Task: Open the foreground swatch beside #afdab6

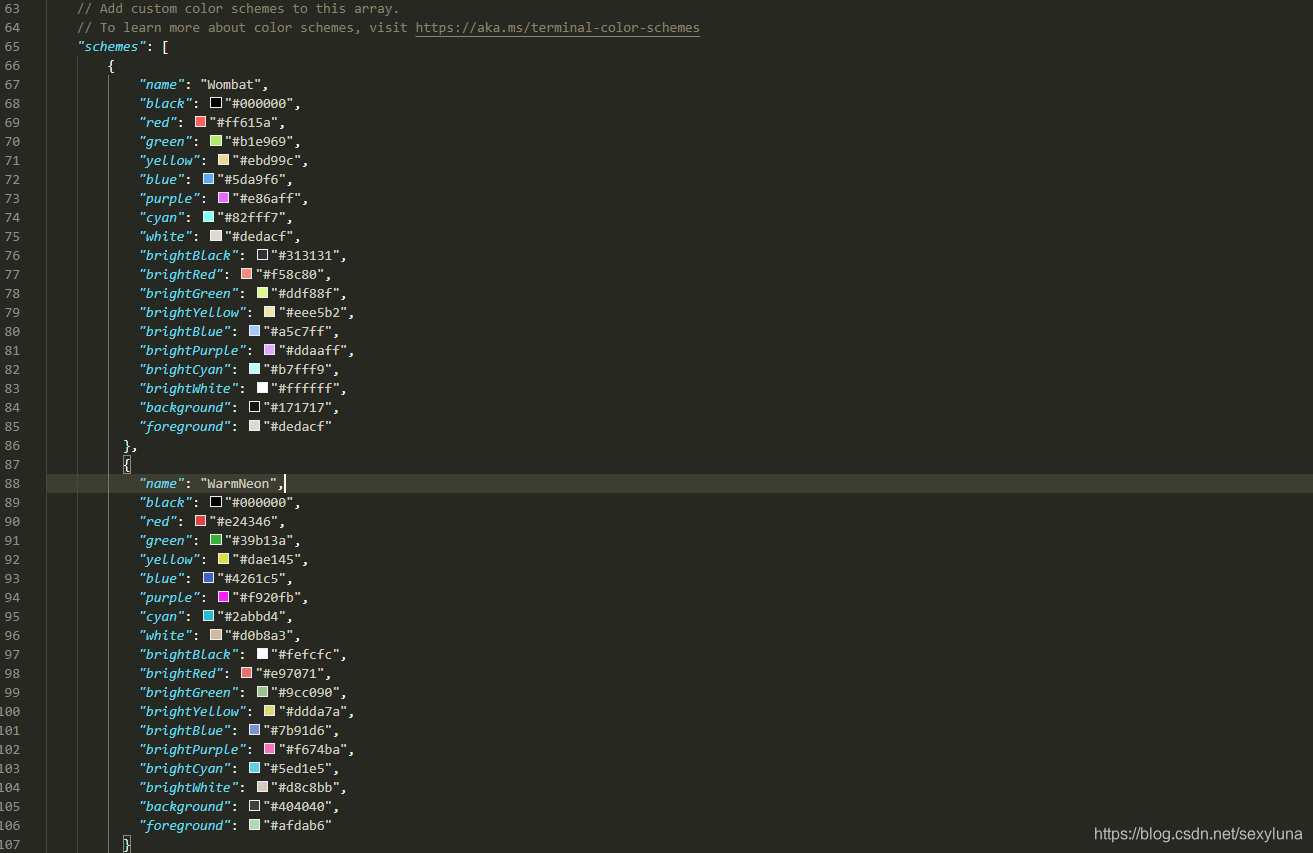Action: (x=254, y=825)
